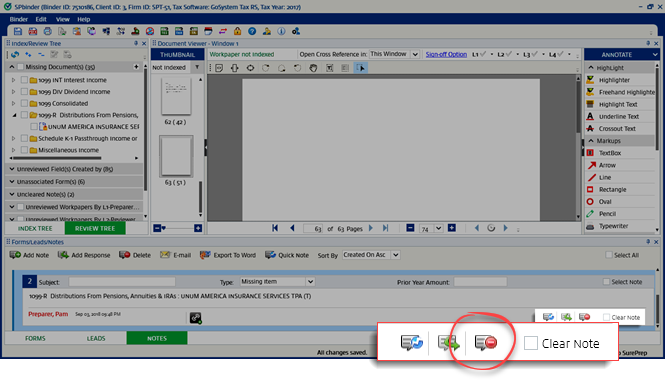Check the 1099 Consolidated checkbox
This screenshot has height=383, width=665.
click(x=24, y=103)
